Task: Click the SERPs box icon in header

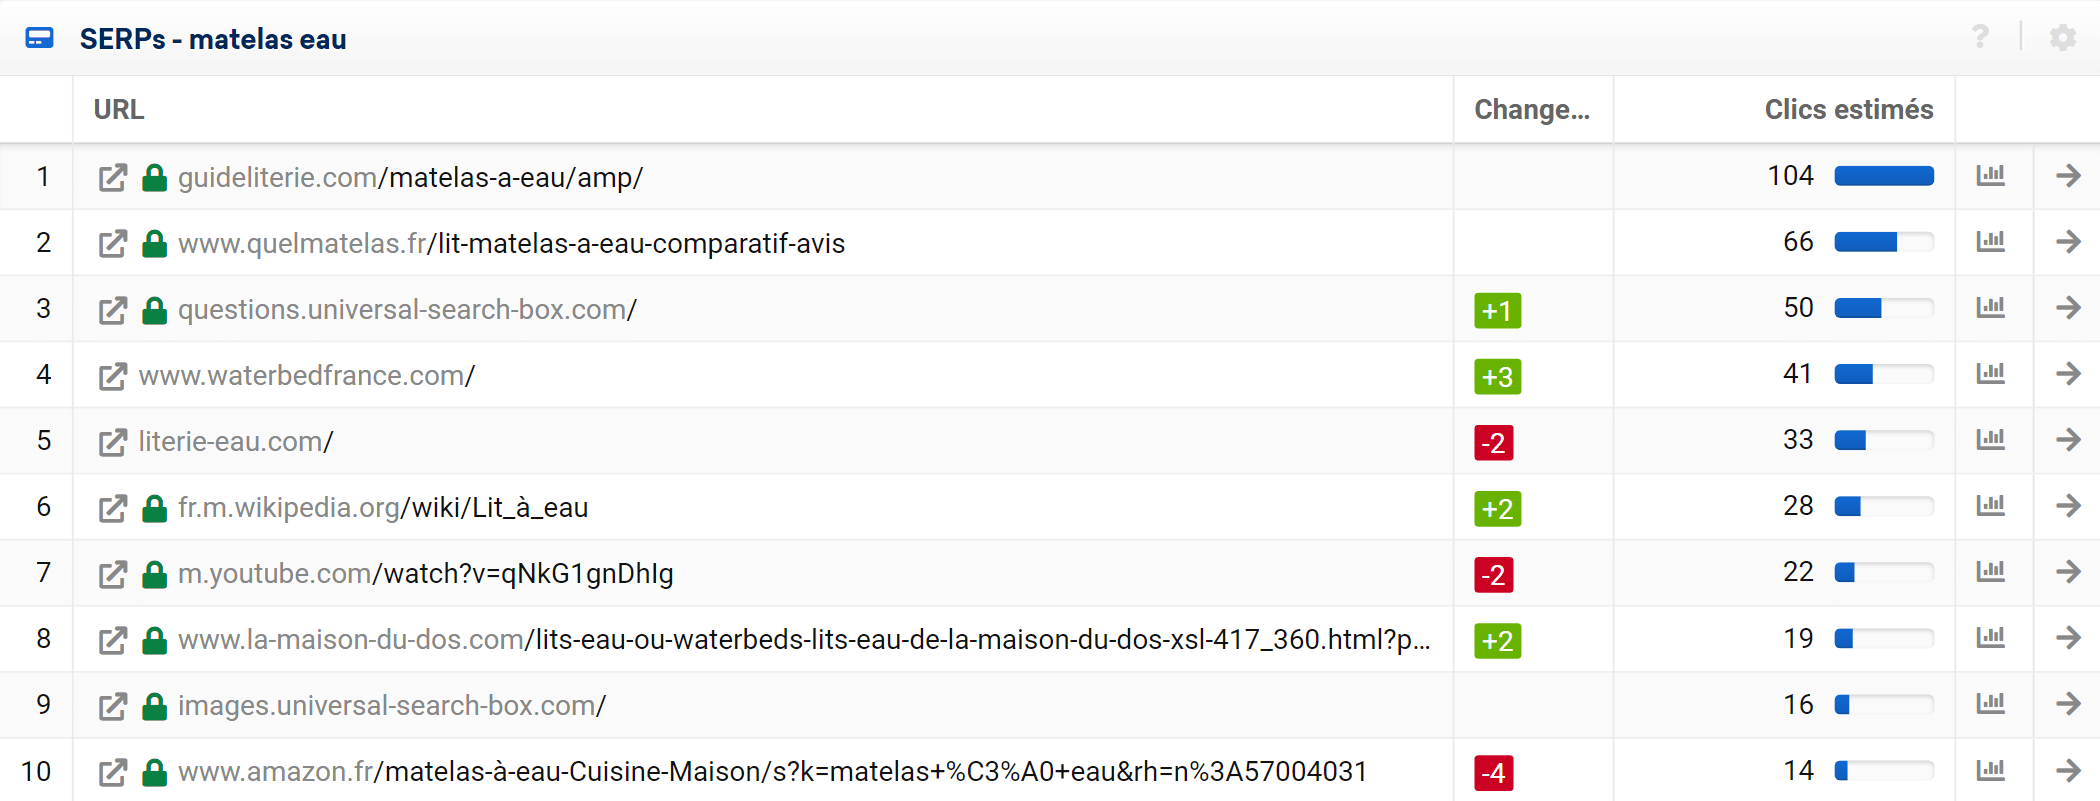Action: [40, 38]
